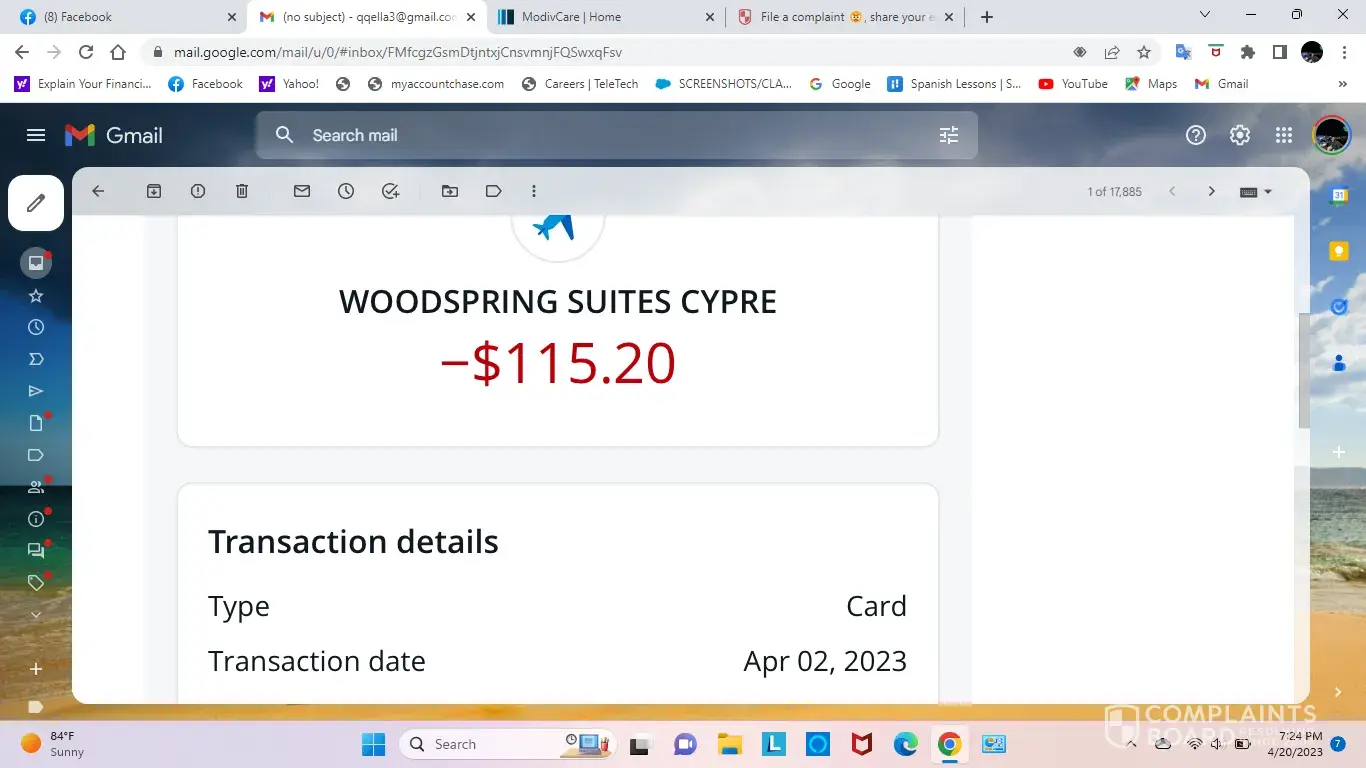Toggle the Gmail main menu hamburger
The width and height of the screenshot is (1366, 768).
click(x=36, y=135)
